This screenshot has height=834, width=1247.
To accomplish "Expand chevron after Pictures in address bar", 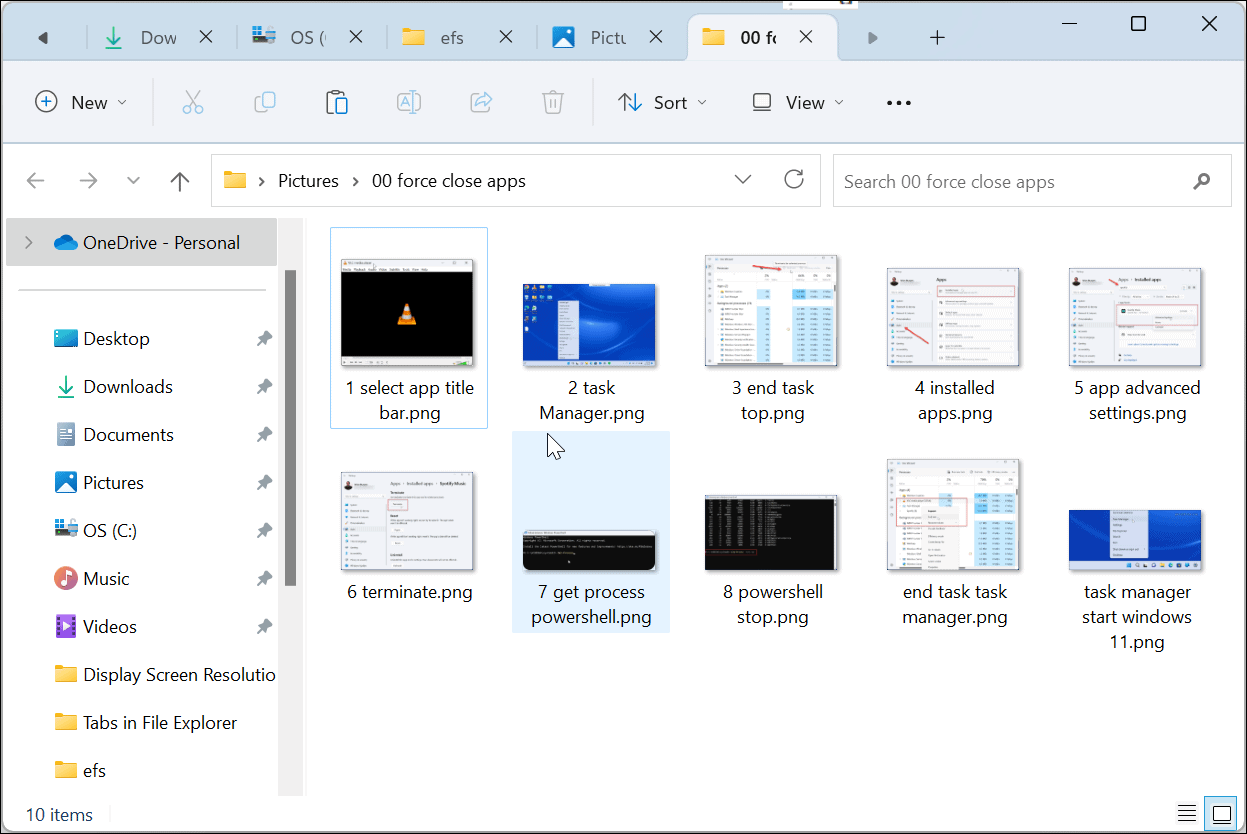I will coord(356,181).
